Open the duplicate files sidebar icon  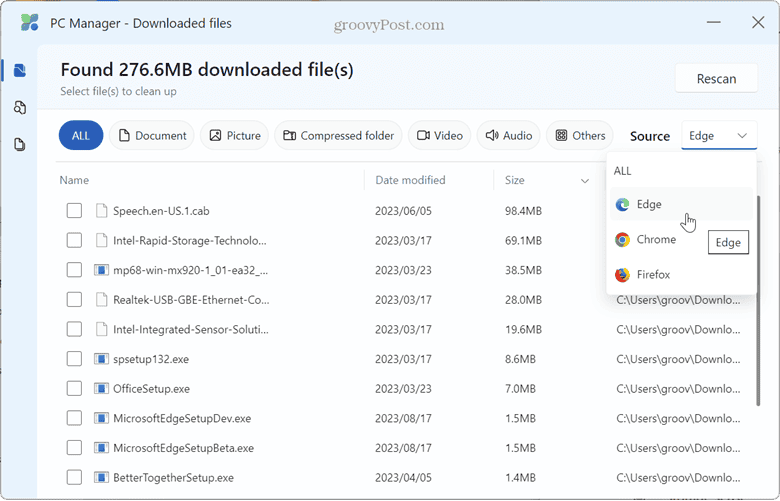(20, 107)
